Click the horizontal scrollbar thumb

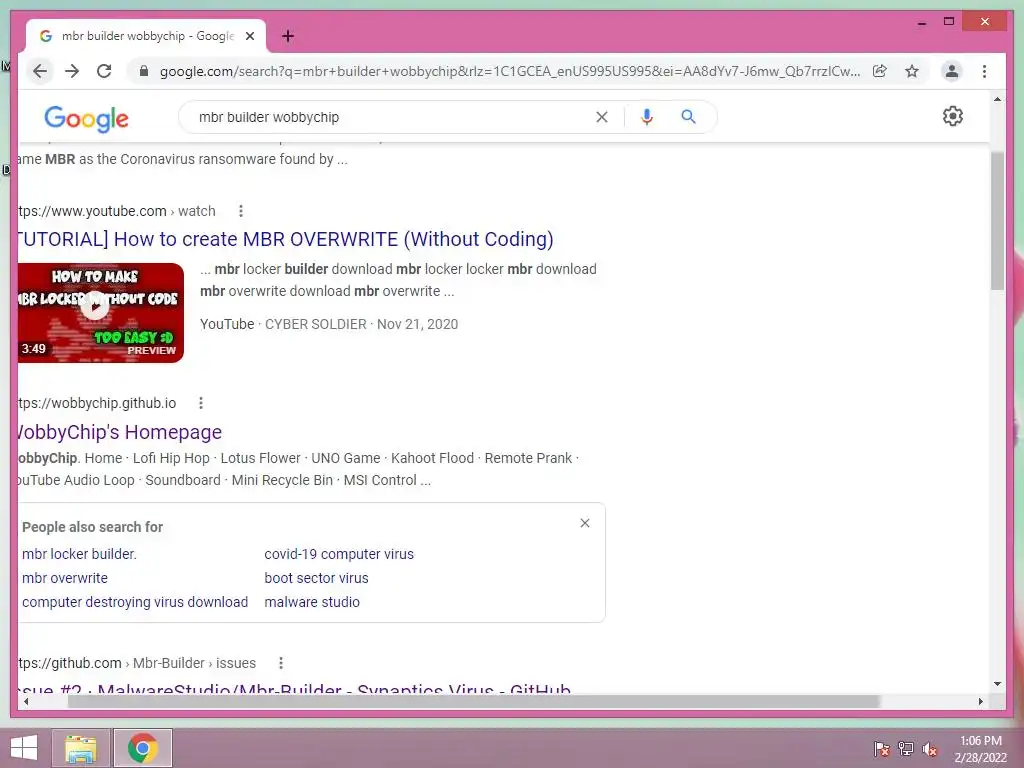(x=474, y=701)
